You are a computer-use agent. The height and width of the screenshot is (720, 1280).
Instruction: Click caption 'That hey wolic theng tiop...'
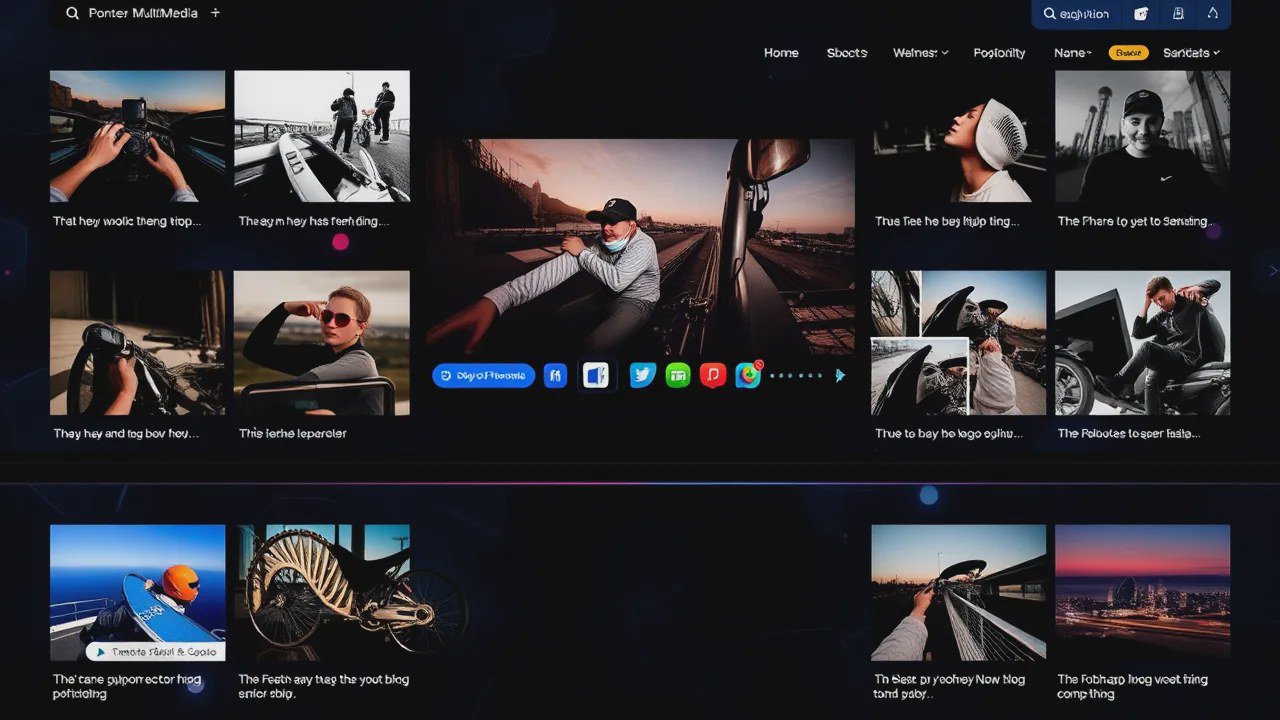127,221
